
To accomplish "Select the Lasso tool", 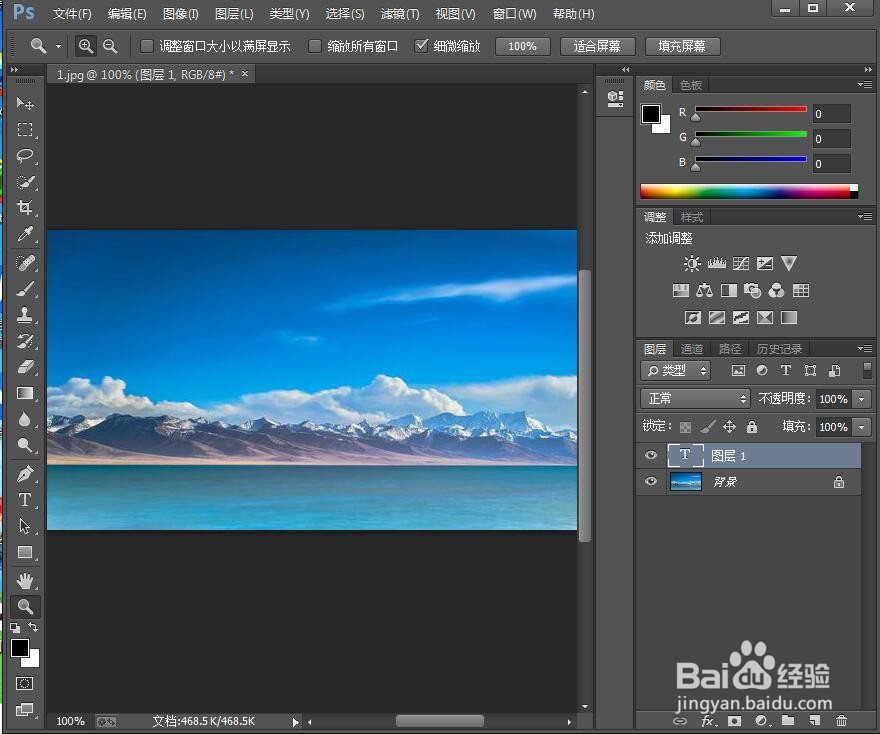I will pos(25,155).
